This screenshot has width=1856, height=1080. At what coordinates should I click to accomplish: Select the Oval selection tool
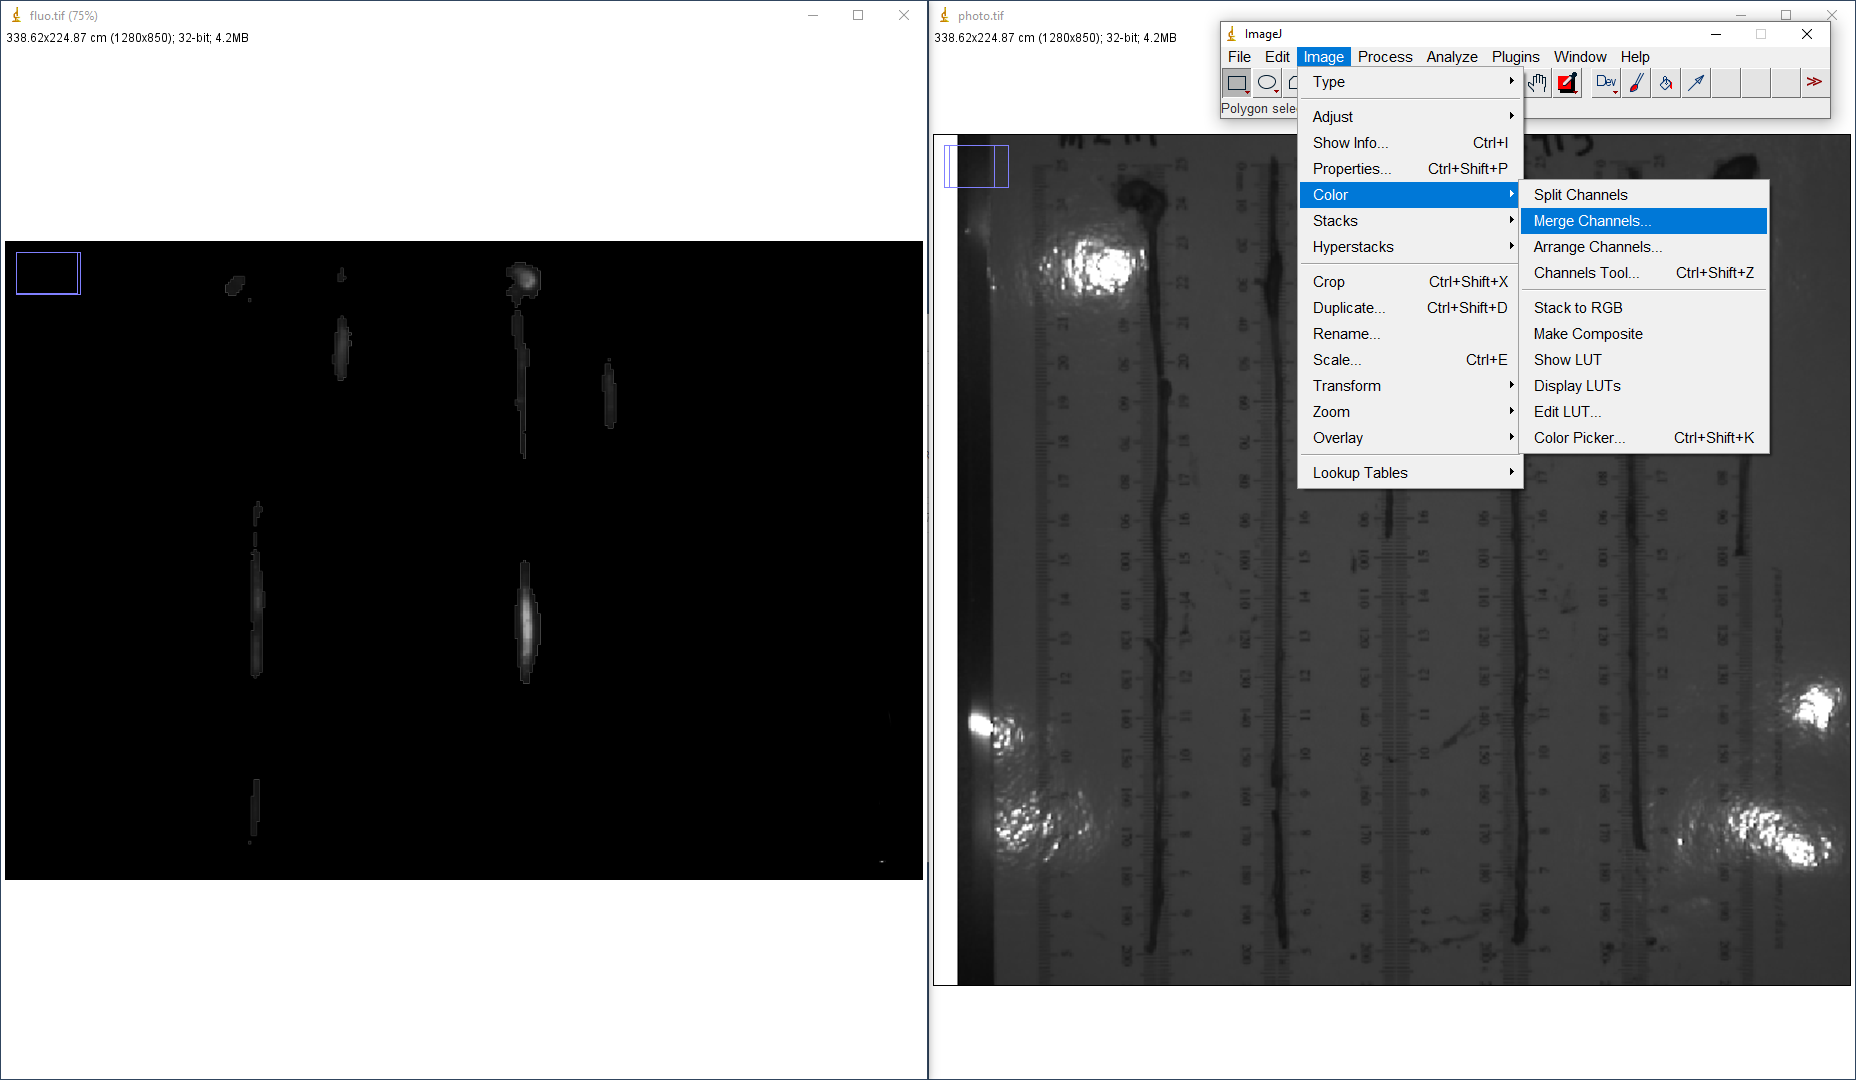1267,83
